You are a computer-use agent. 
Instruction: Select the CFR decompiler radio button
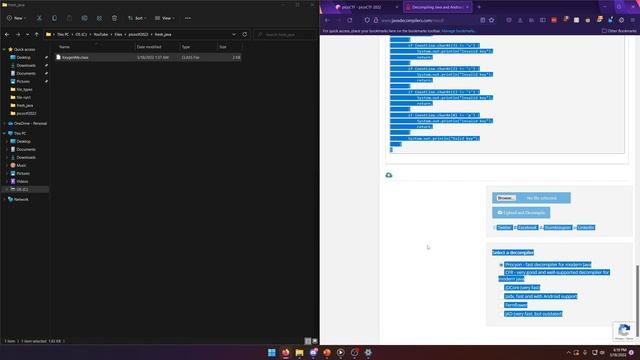[x=501, y=272]
